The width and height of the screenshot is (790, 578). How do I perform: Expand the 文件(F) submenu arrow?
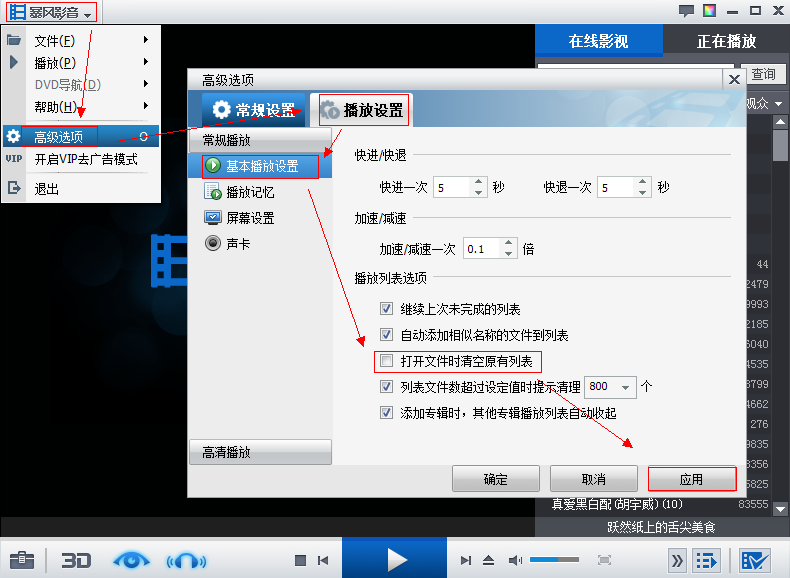146,40
